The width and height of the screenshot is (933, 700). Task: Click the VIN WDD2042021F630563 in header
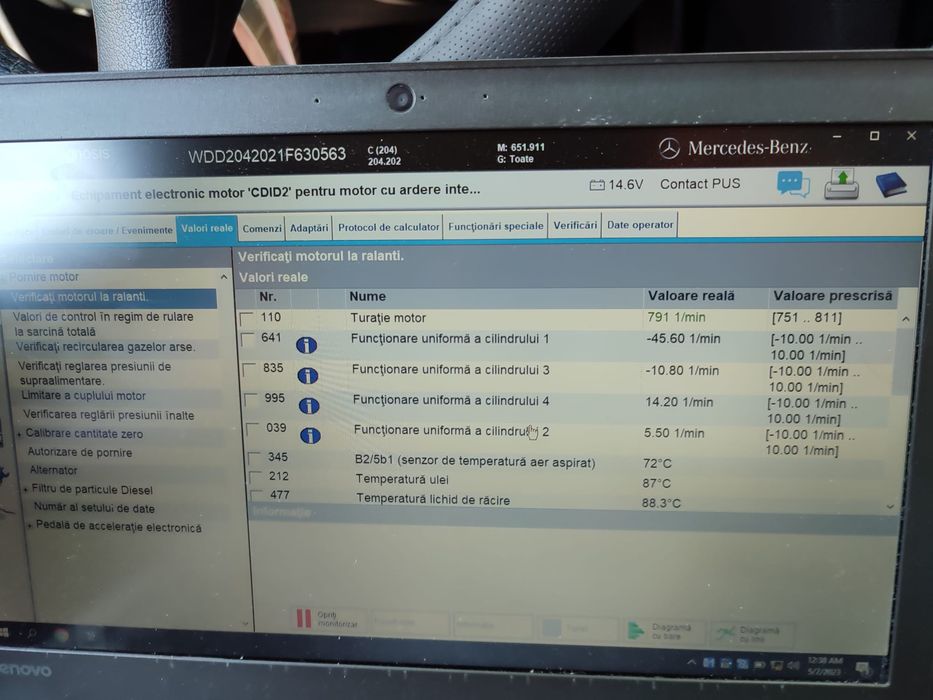tap(267, 155)
